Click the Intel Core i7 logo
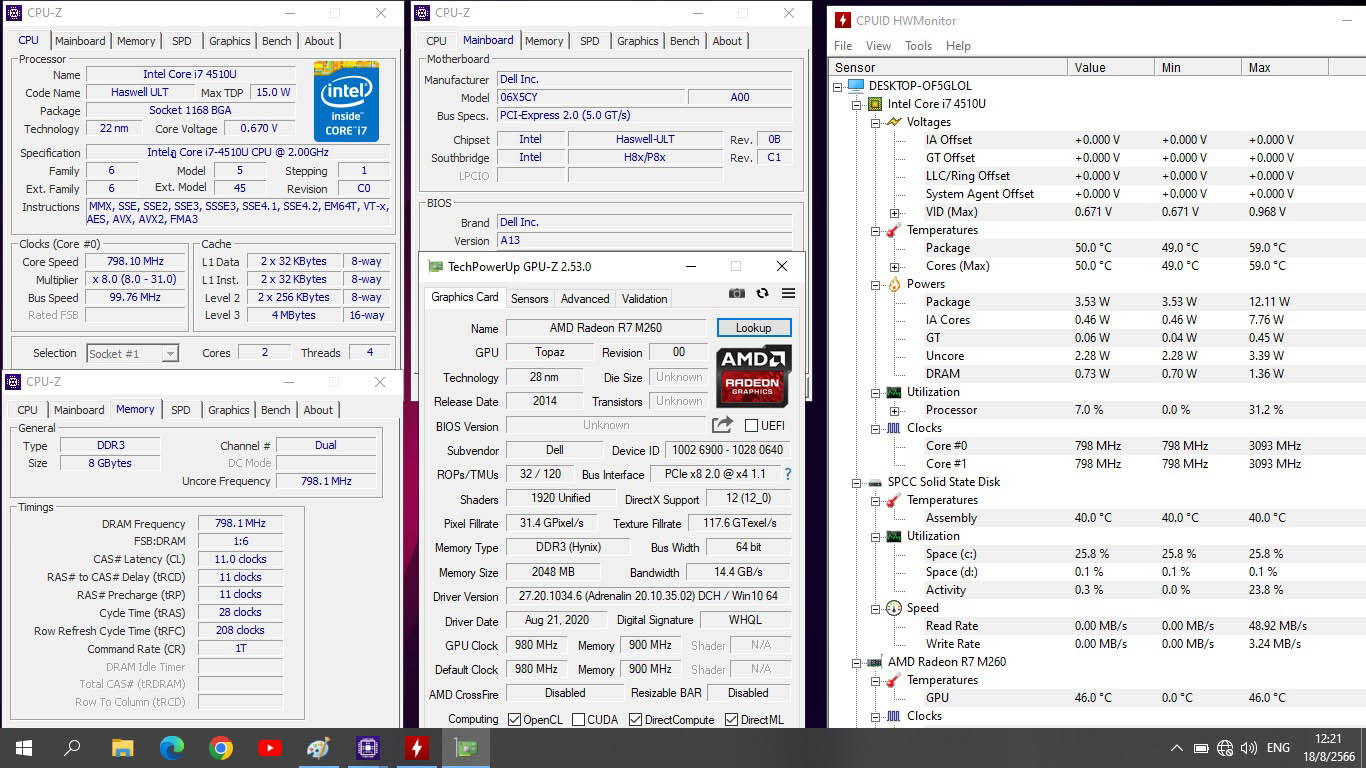 click(346, 101)
